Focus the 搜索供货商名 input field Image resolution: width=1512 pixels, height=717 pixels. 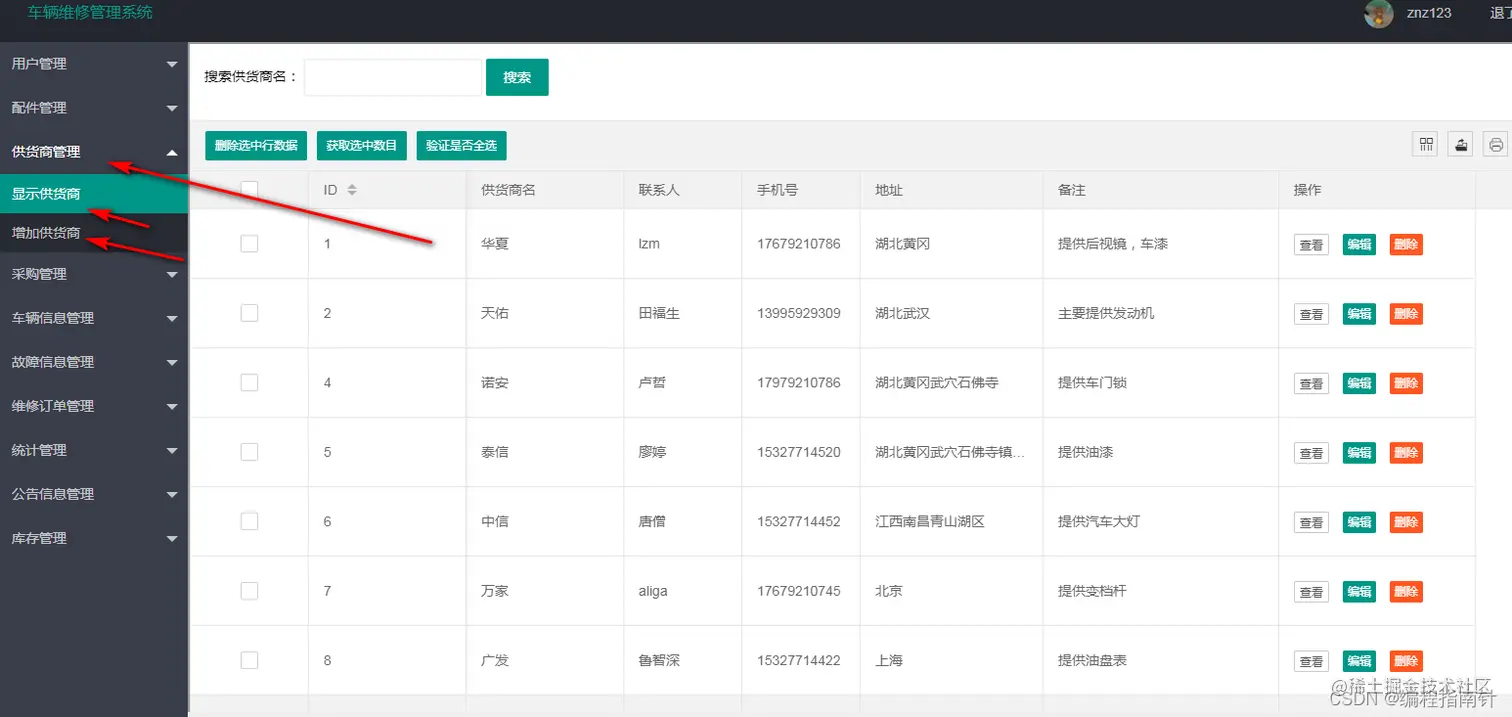coord(393,77)
